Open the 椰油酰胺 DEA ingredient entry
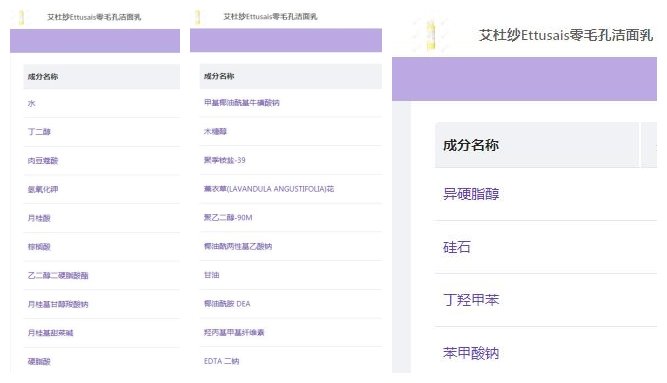The width and height of the screenshot is (667, 383). 227,304
